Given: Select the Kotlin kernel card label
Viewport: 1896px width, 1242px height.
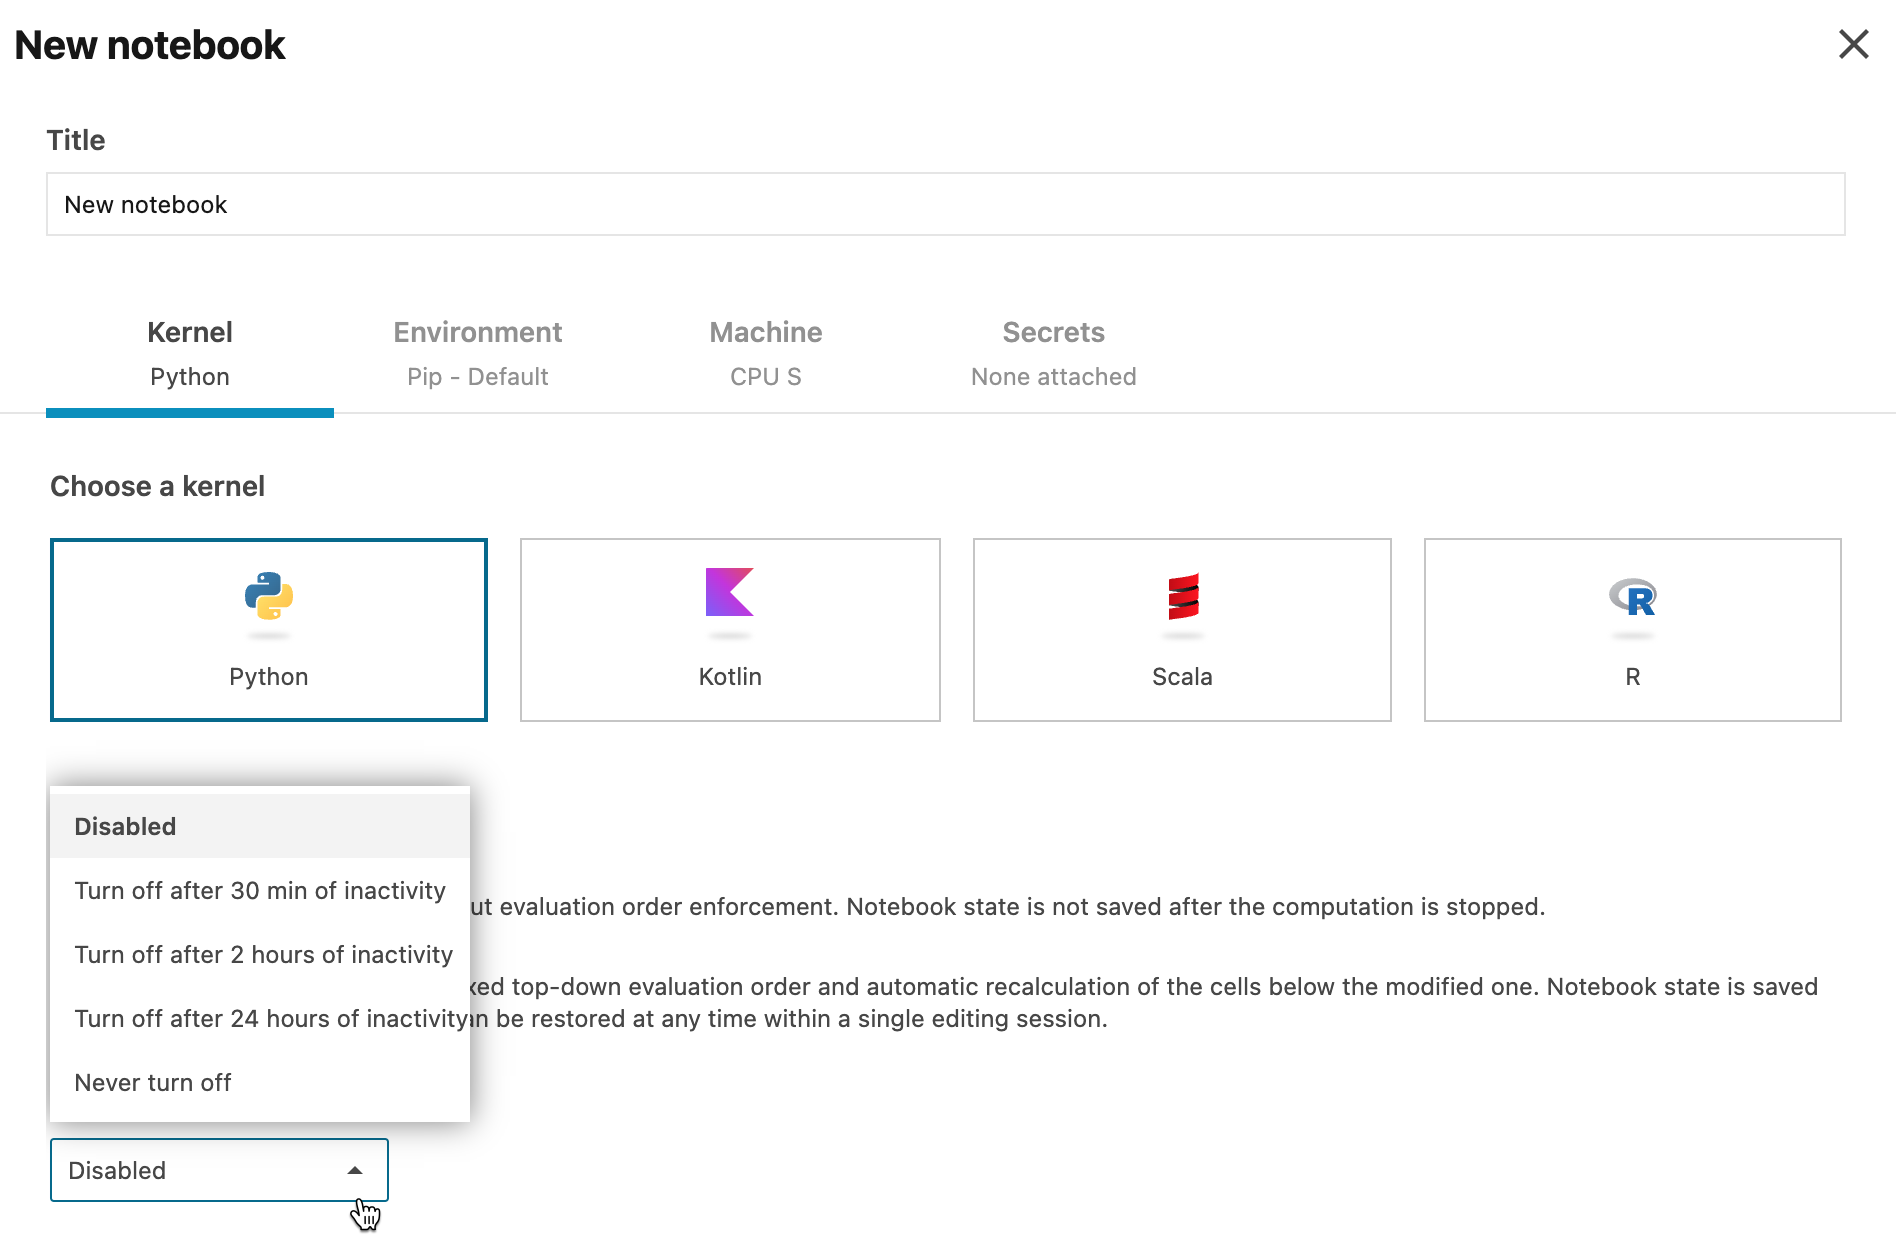Looking at the screenshot, I should [x=729, y=677].
